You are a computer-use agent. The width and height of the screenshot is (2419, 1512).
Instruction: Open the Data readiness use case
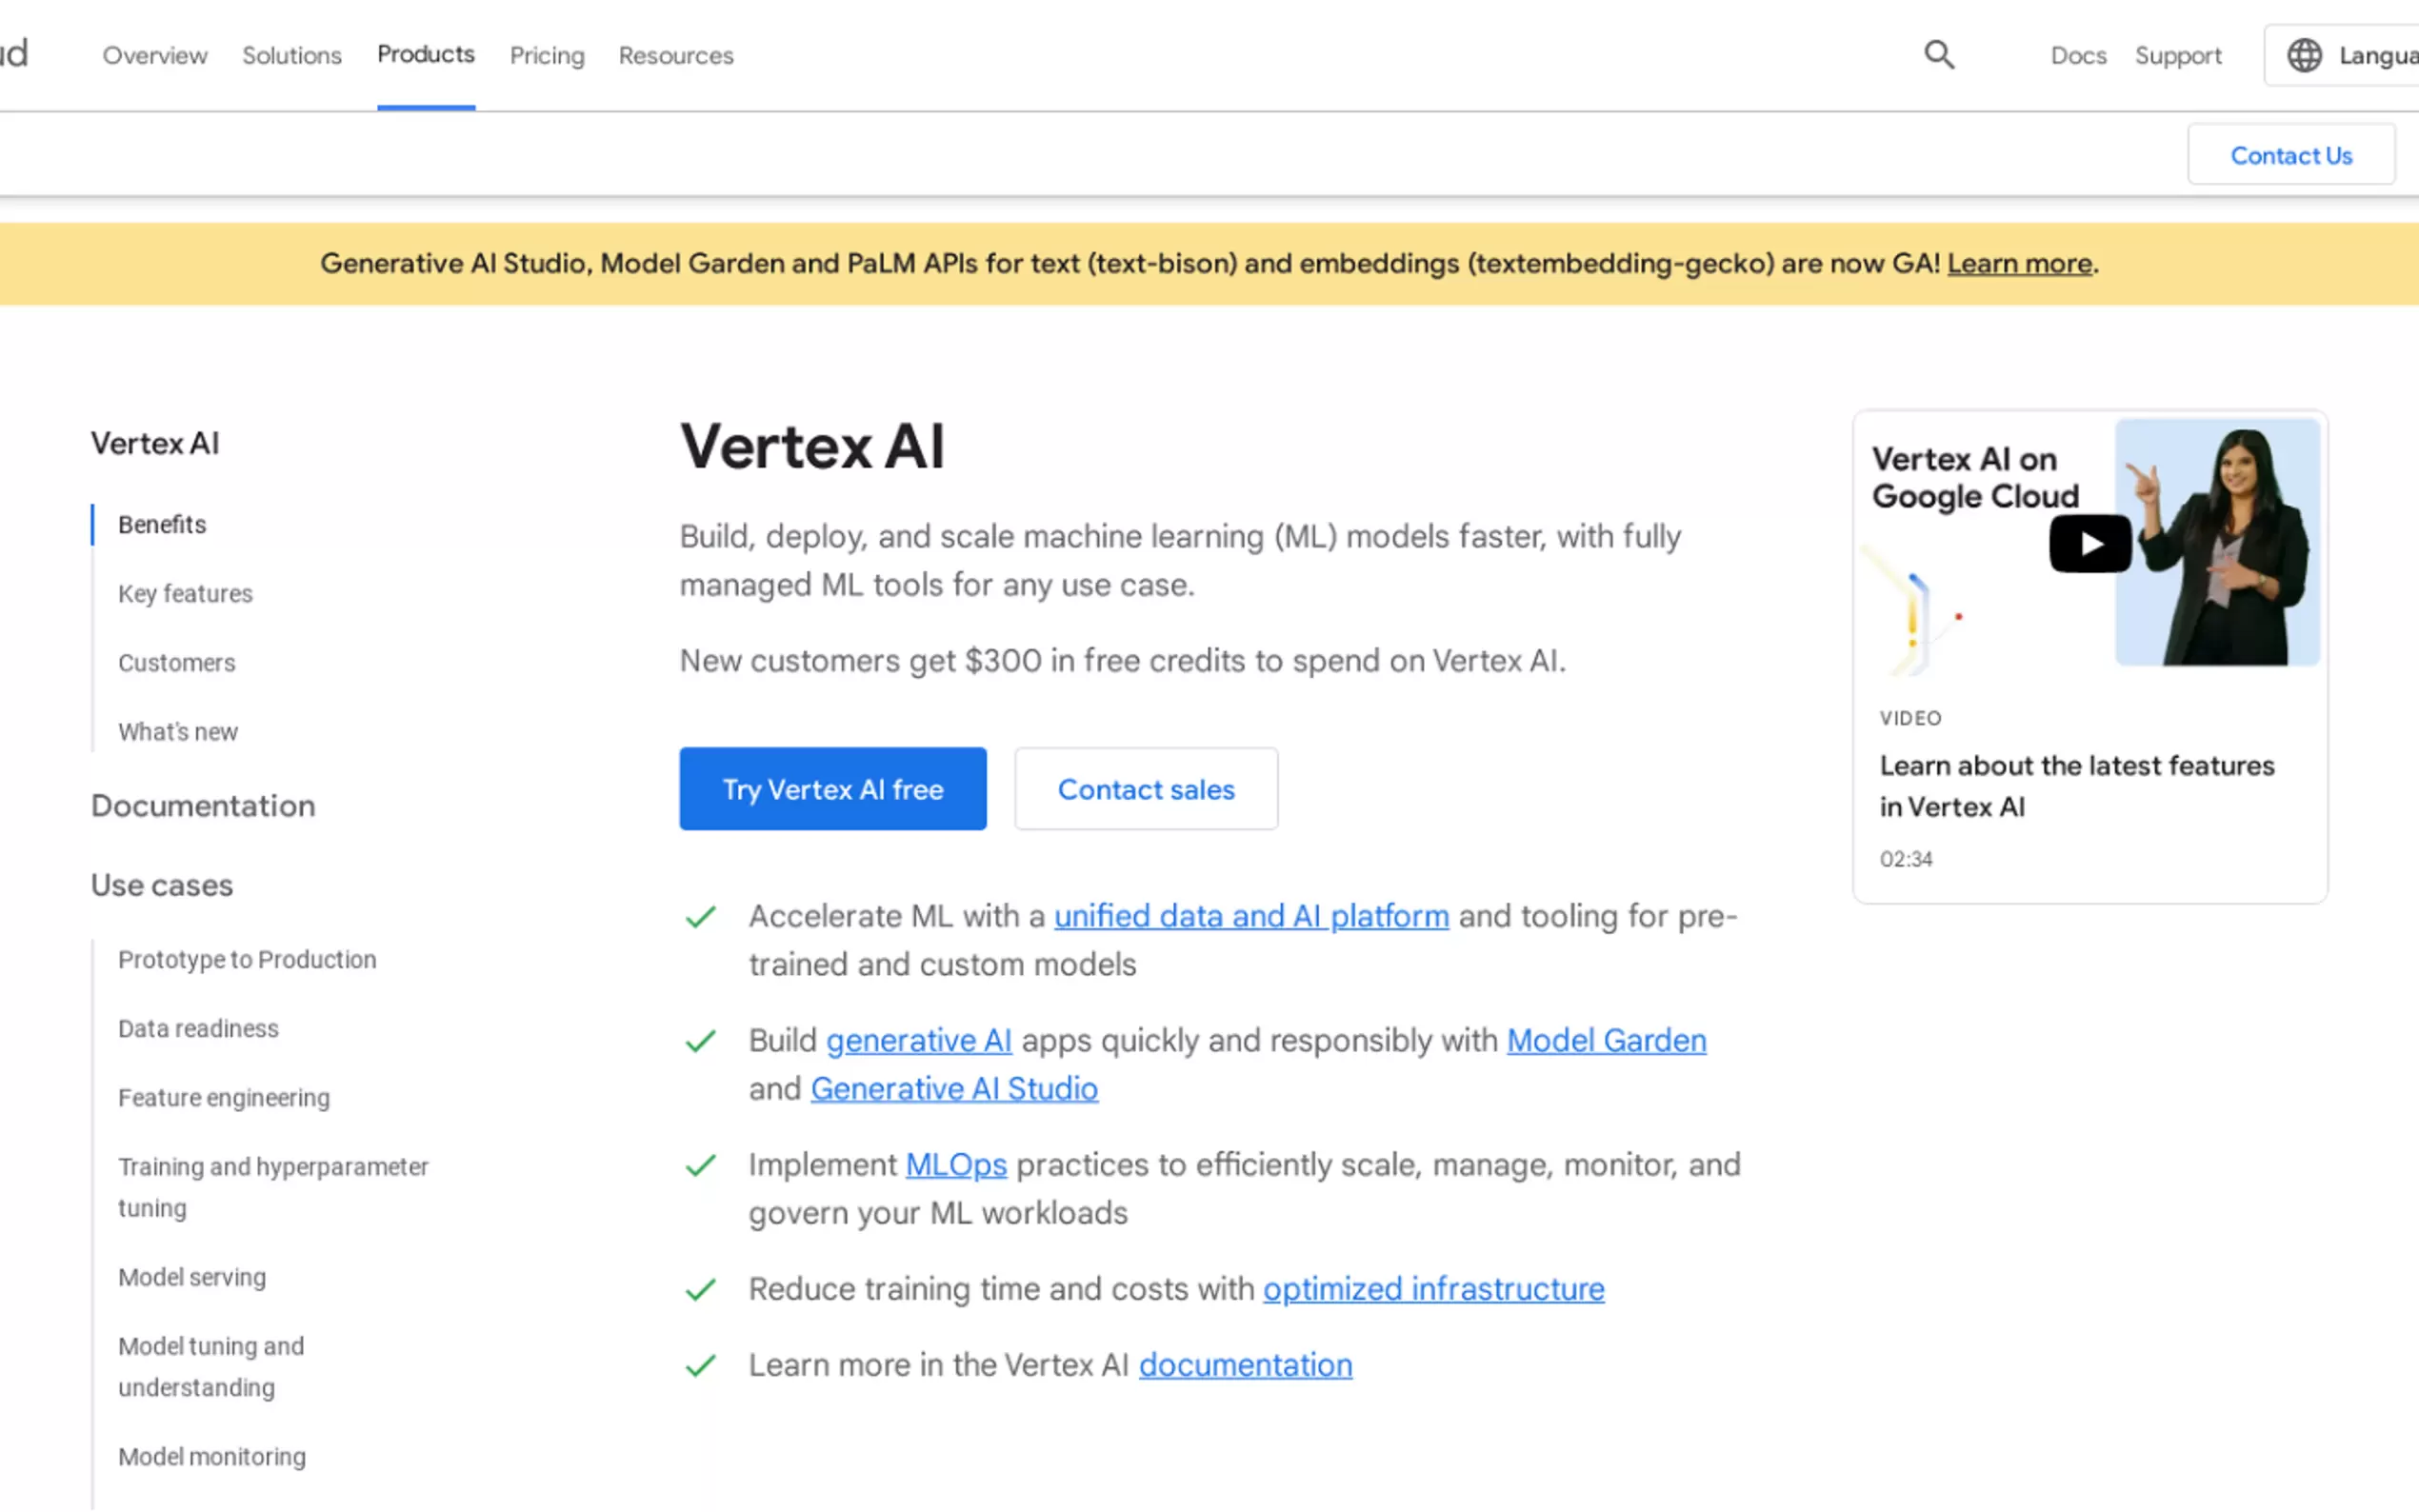click(x=198, y=1028)
